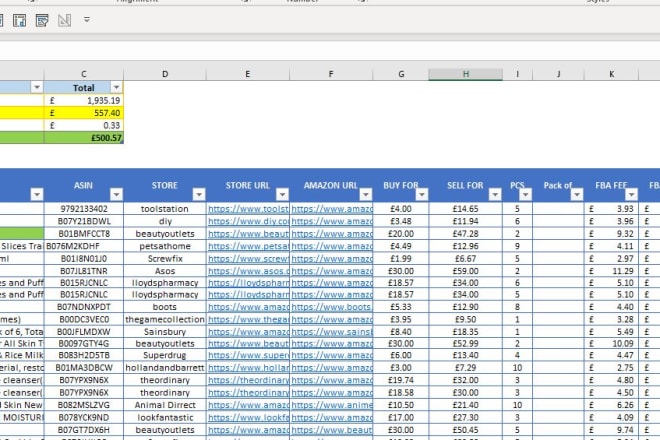
Task: Select the Asos store cell
Action: 165,271
